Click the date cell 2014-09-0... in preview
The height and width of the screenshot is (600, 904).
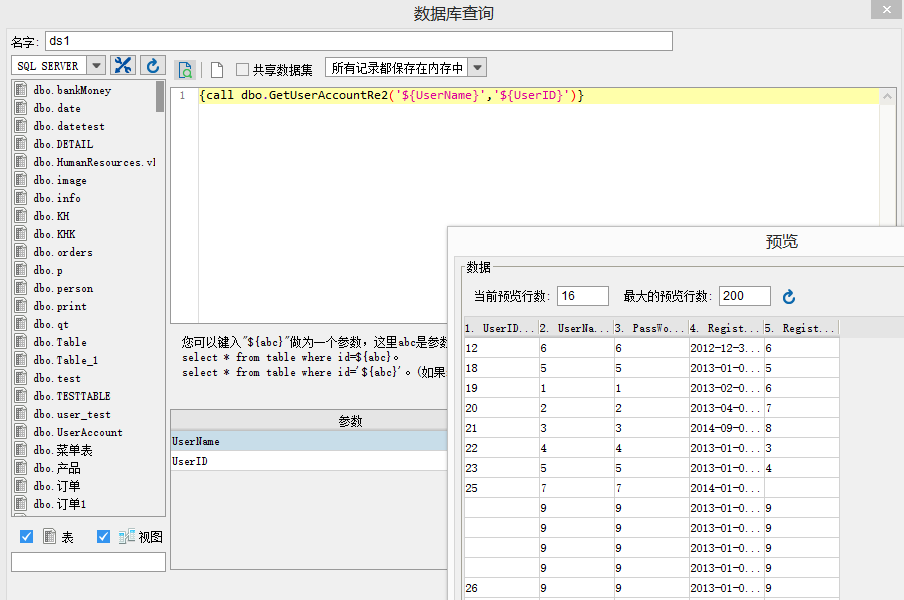click(726, 428)
